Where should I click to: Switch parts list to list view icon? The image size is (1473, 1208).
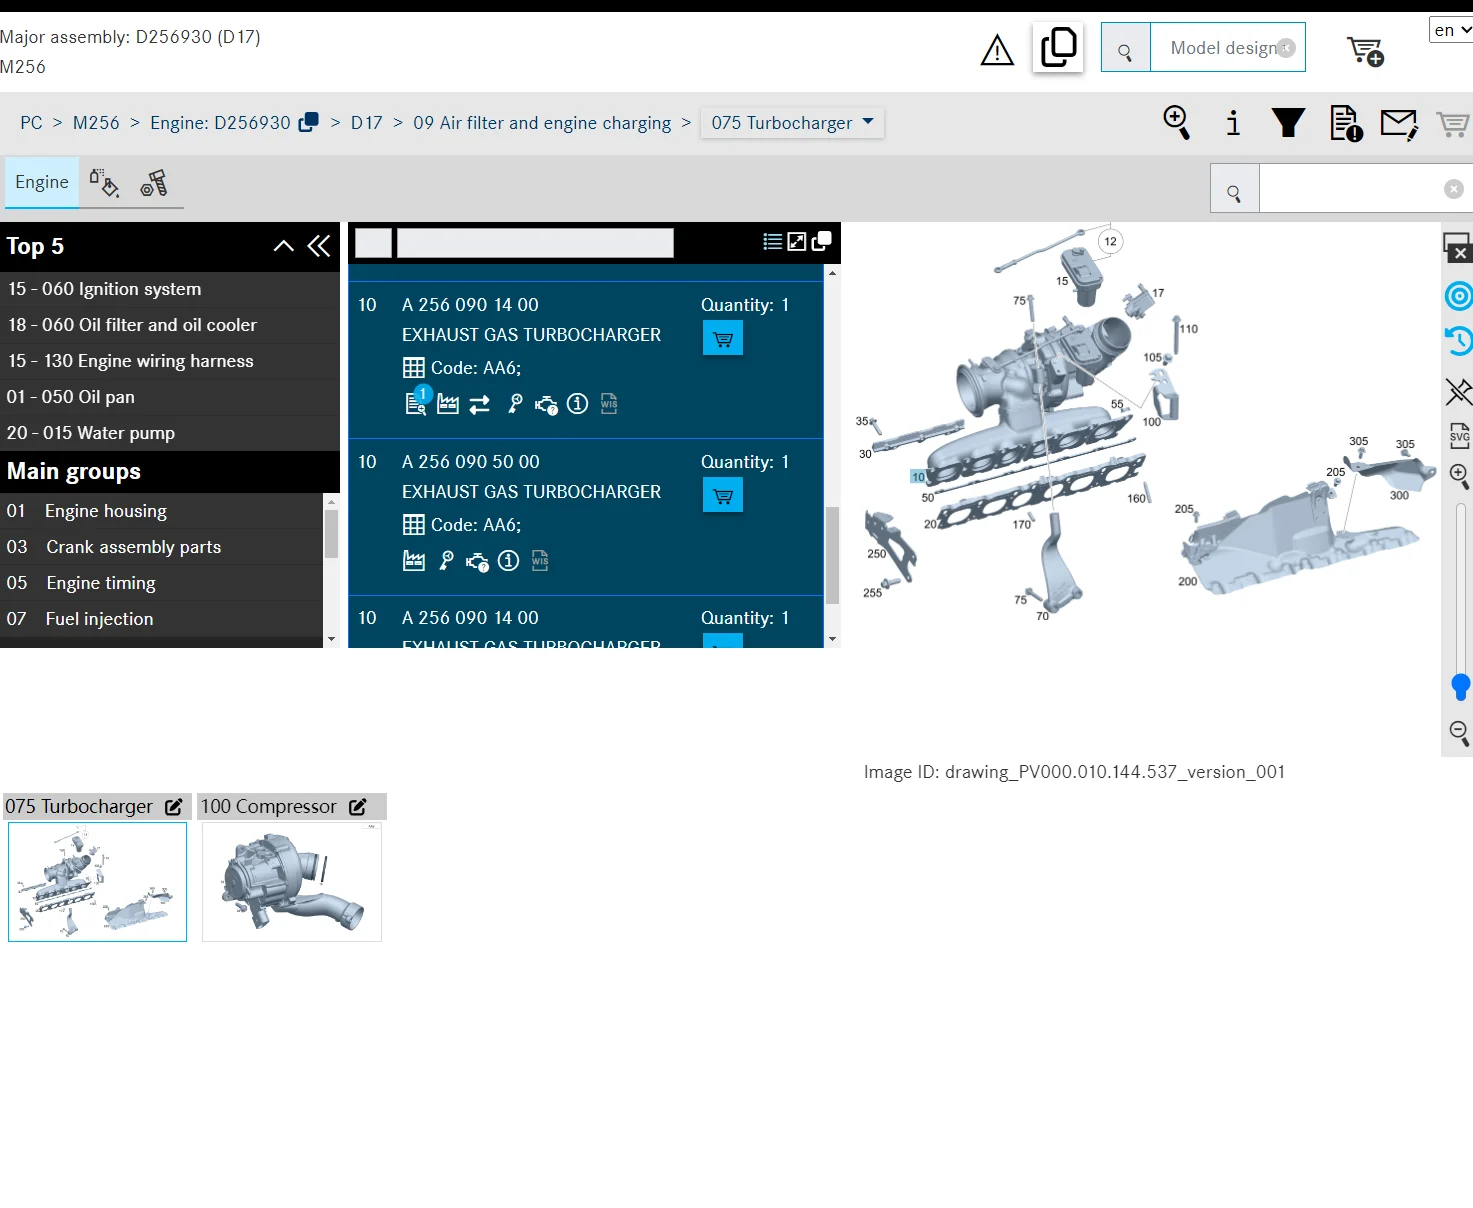[x=772, y=241]
